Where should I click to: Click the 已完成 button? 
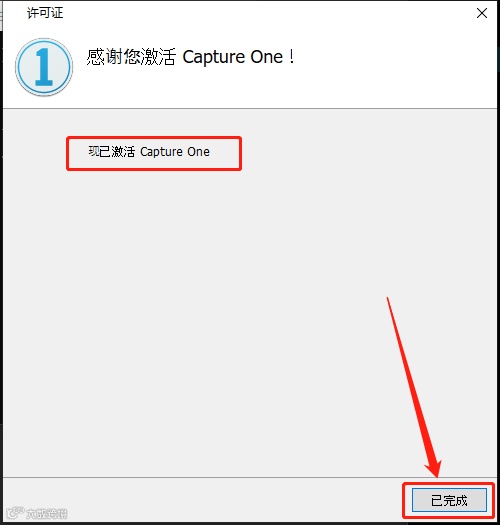[x=449, y=500]
